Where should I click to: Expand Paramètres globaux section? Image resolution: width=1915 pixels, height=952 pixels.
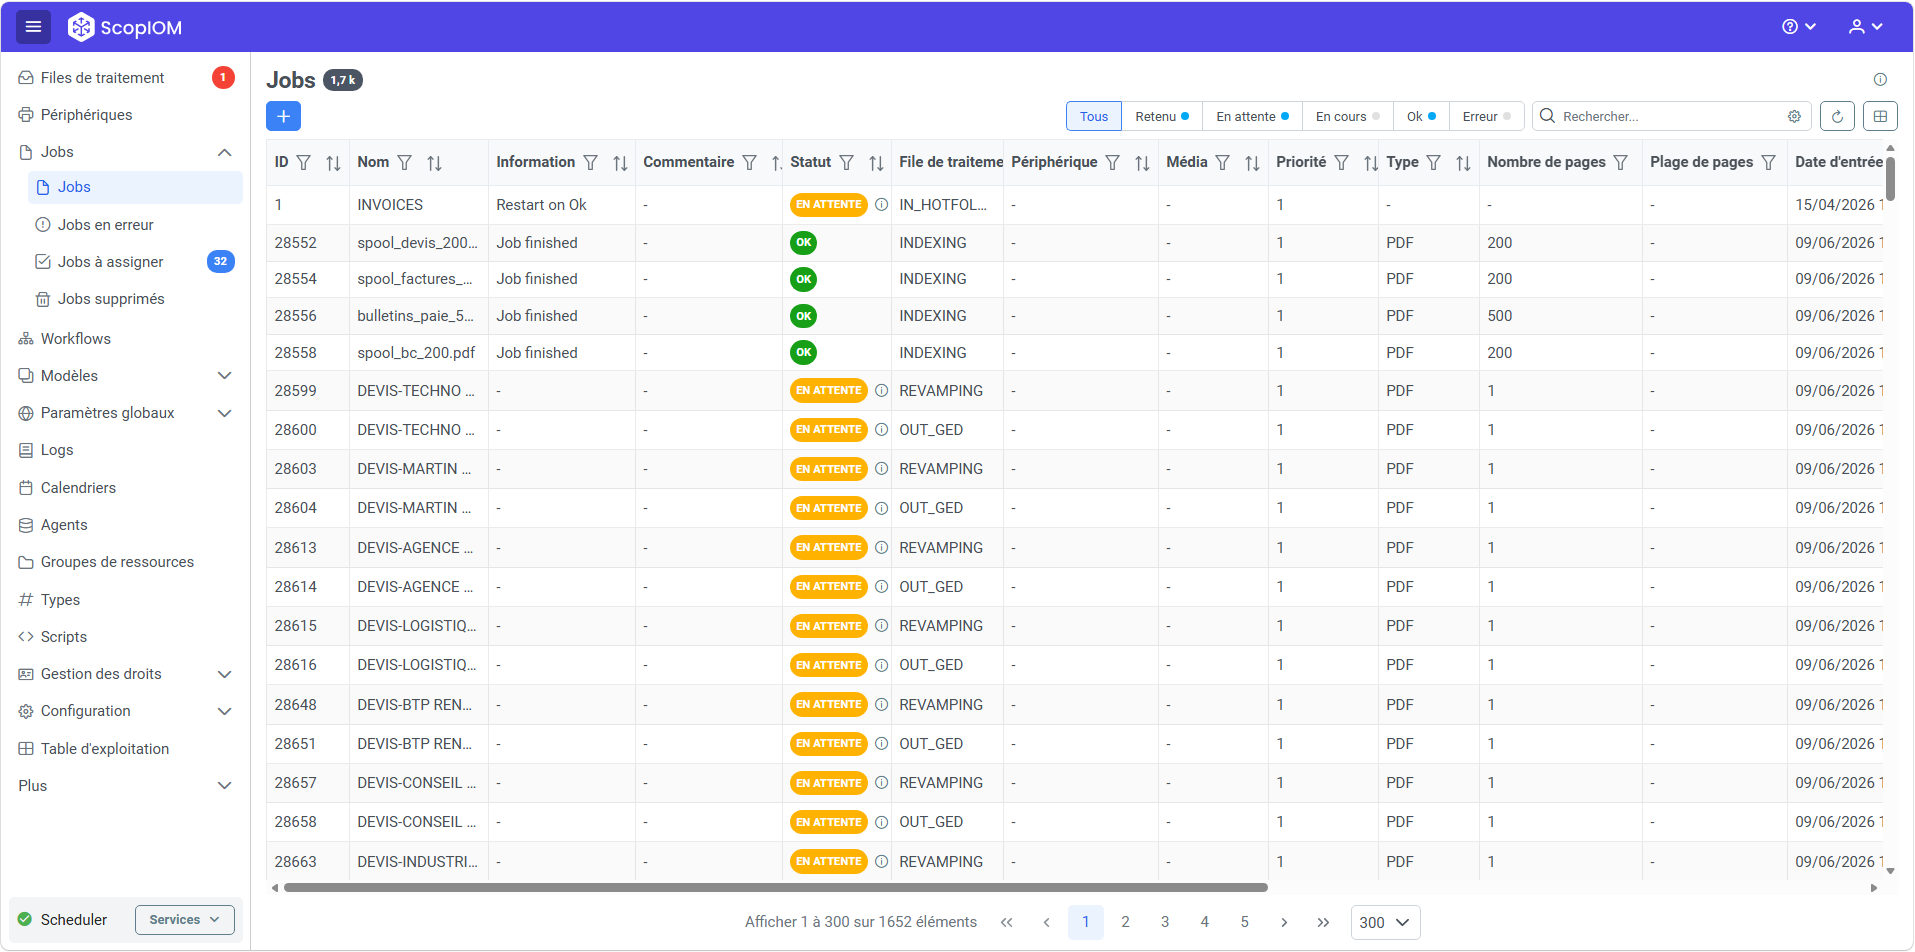tap(224, 413)
